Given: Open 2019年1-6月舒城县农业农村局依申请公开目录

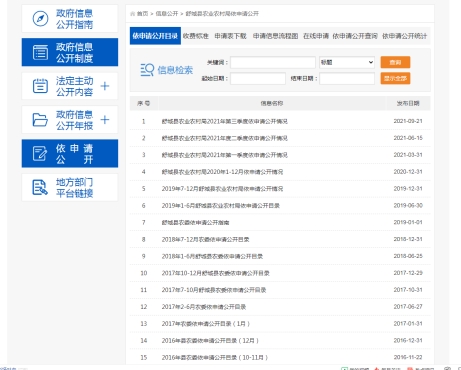Looking at the screenshot, I should (x=221, y=206).
